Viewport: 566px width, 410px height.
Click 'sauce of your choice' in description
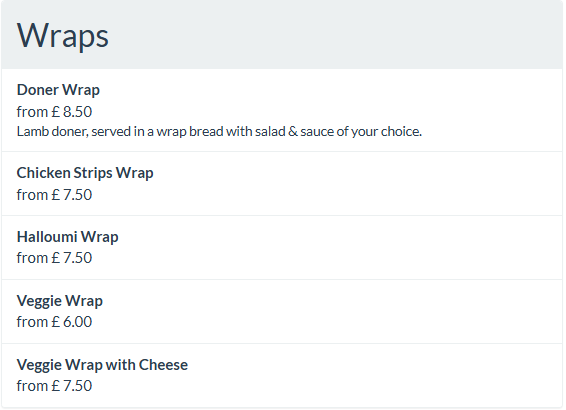(x=361, y=132)
